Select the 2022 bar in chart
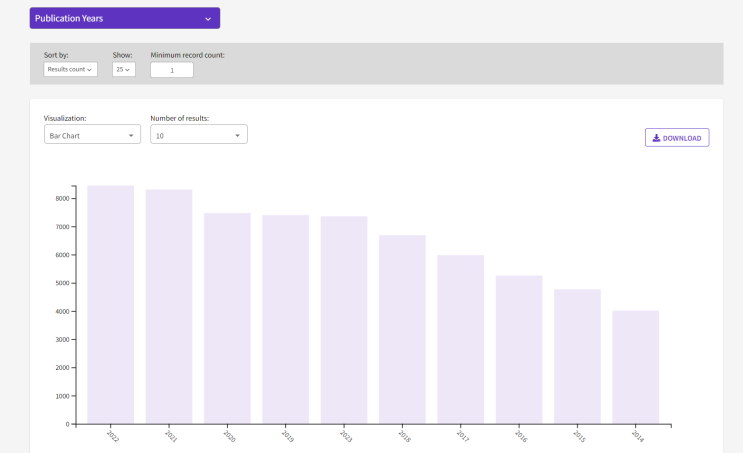Screen dimensions: 743x453 tap(110, 305)
